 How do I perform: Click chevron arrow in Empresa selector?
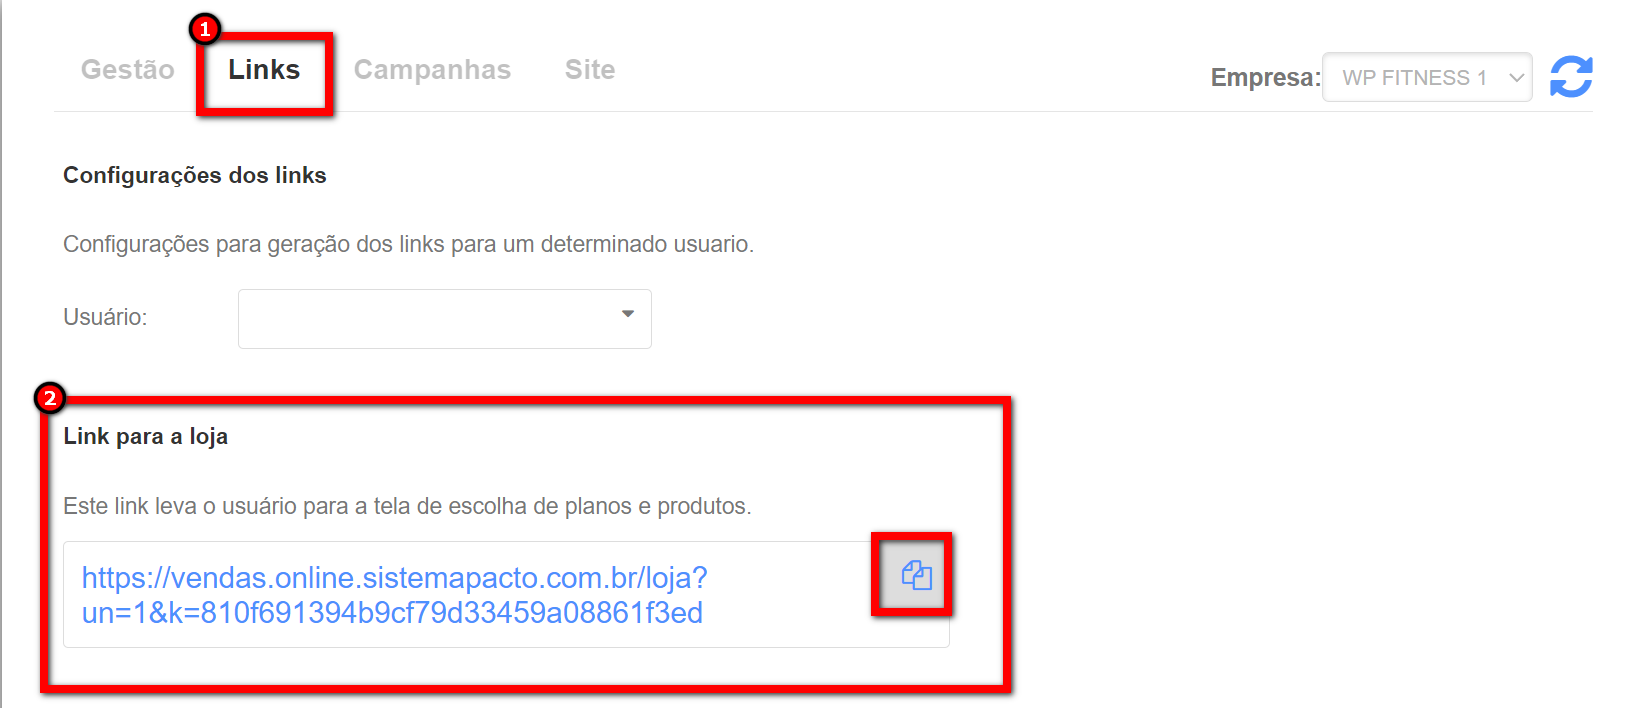point(1516,78)
